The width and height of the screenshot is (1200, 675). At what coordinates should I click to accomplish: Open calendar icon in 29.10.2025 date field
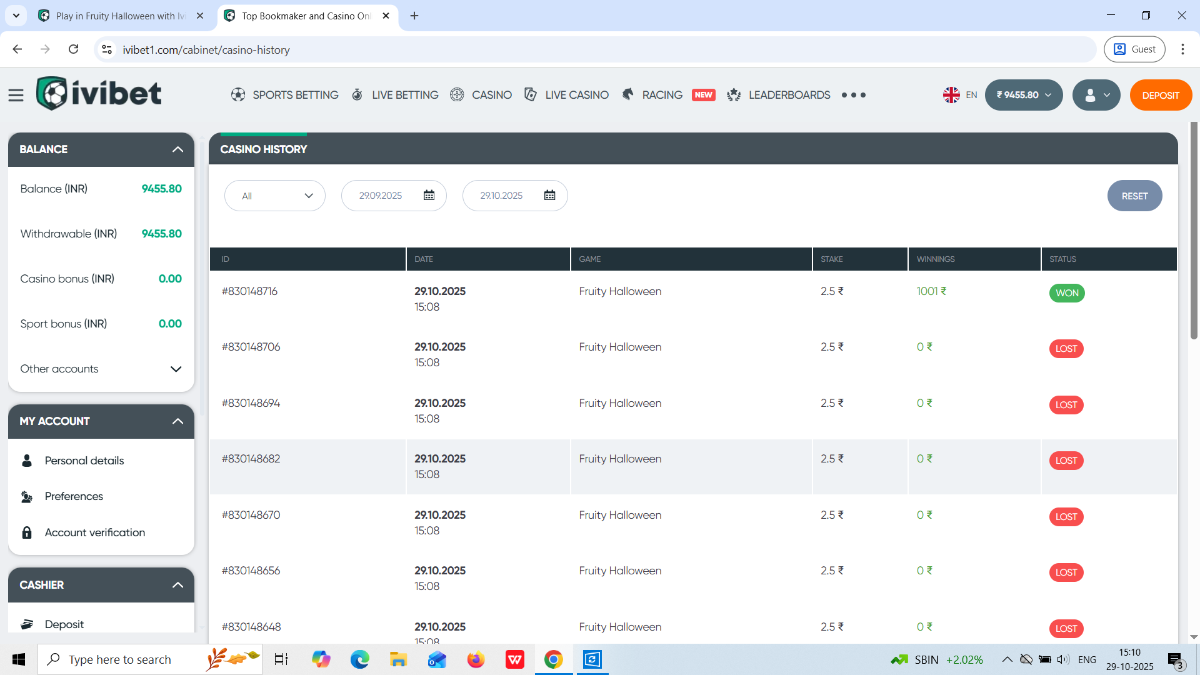pos(549,196)
